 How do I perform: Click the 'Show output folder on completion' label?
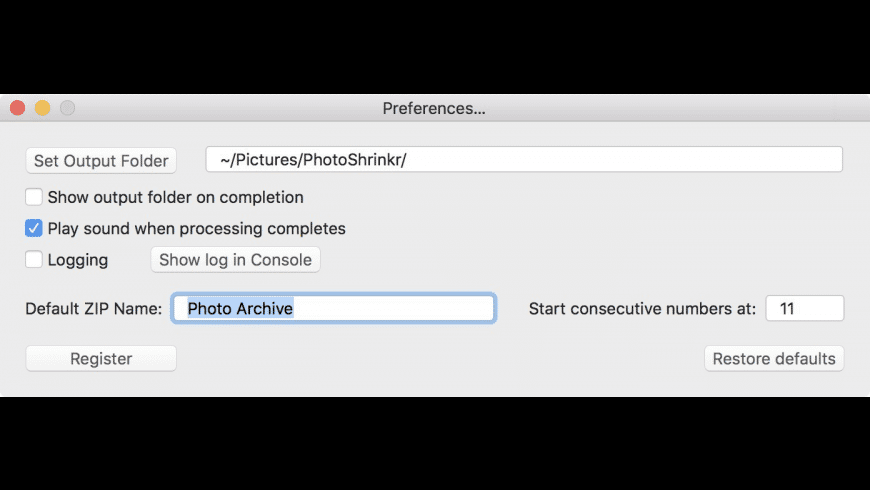point(175,197)
